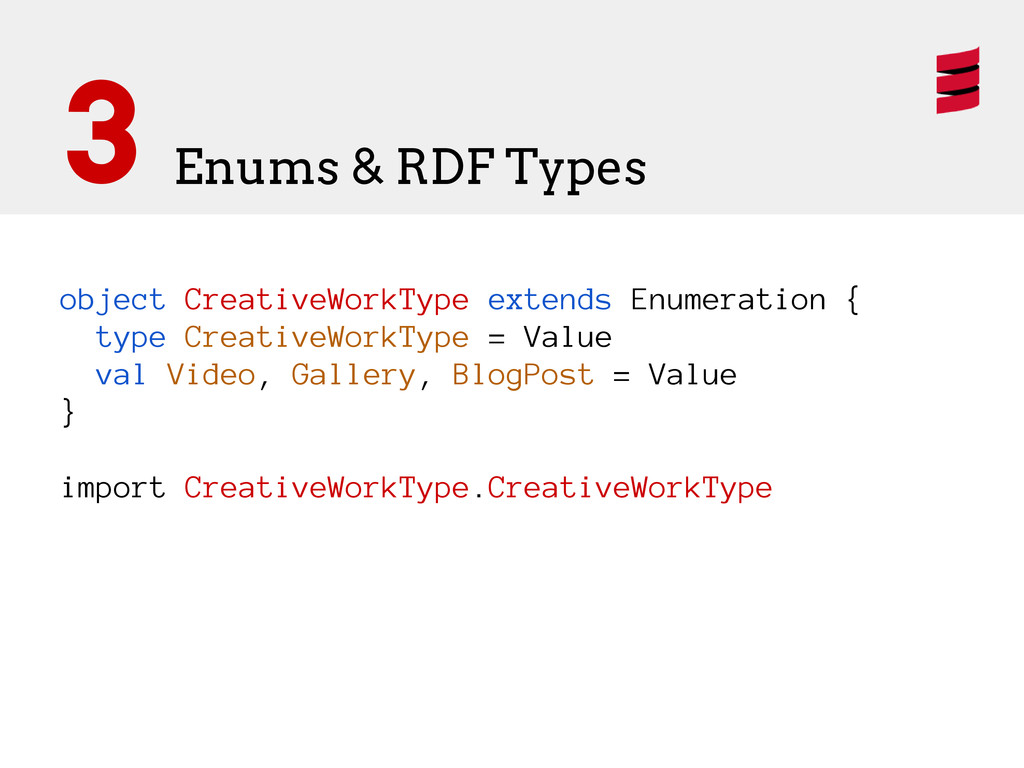Viewport: 1024px width, 768px height.
Task: Click the 'Gallery' value name
Action: click(x=353, y=376)
